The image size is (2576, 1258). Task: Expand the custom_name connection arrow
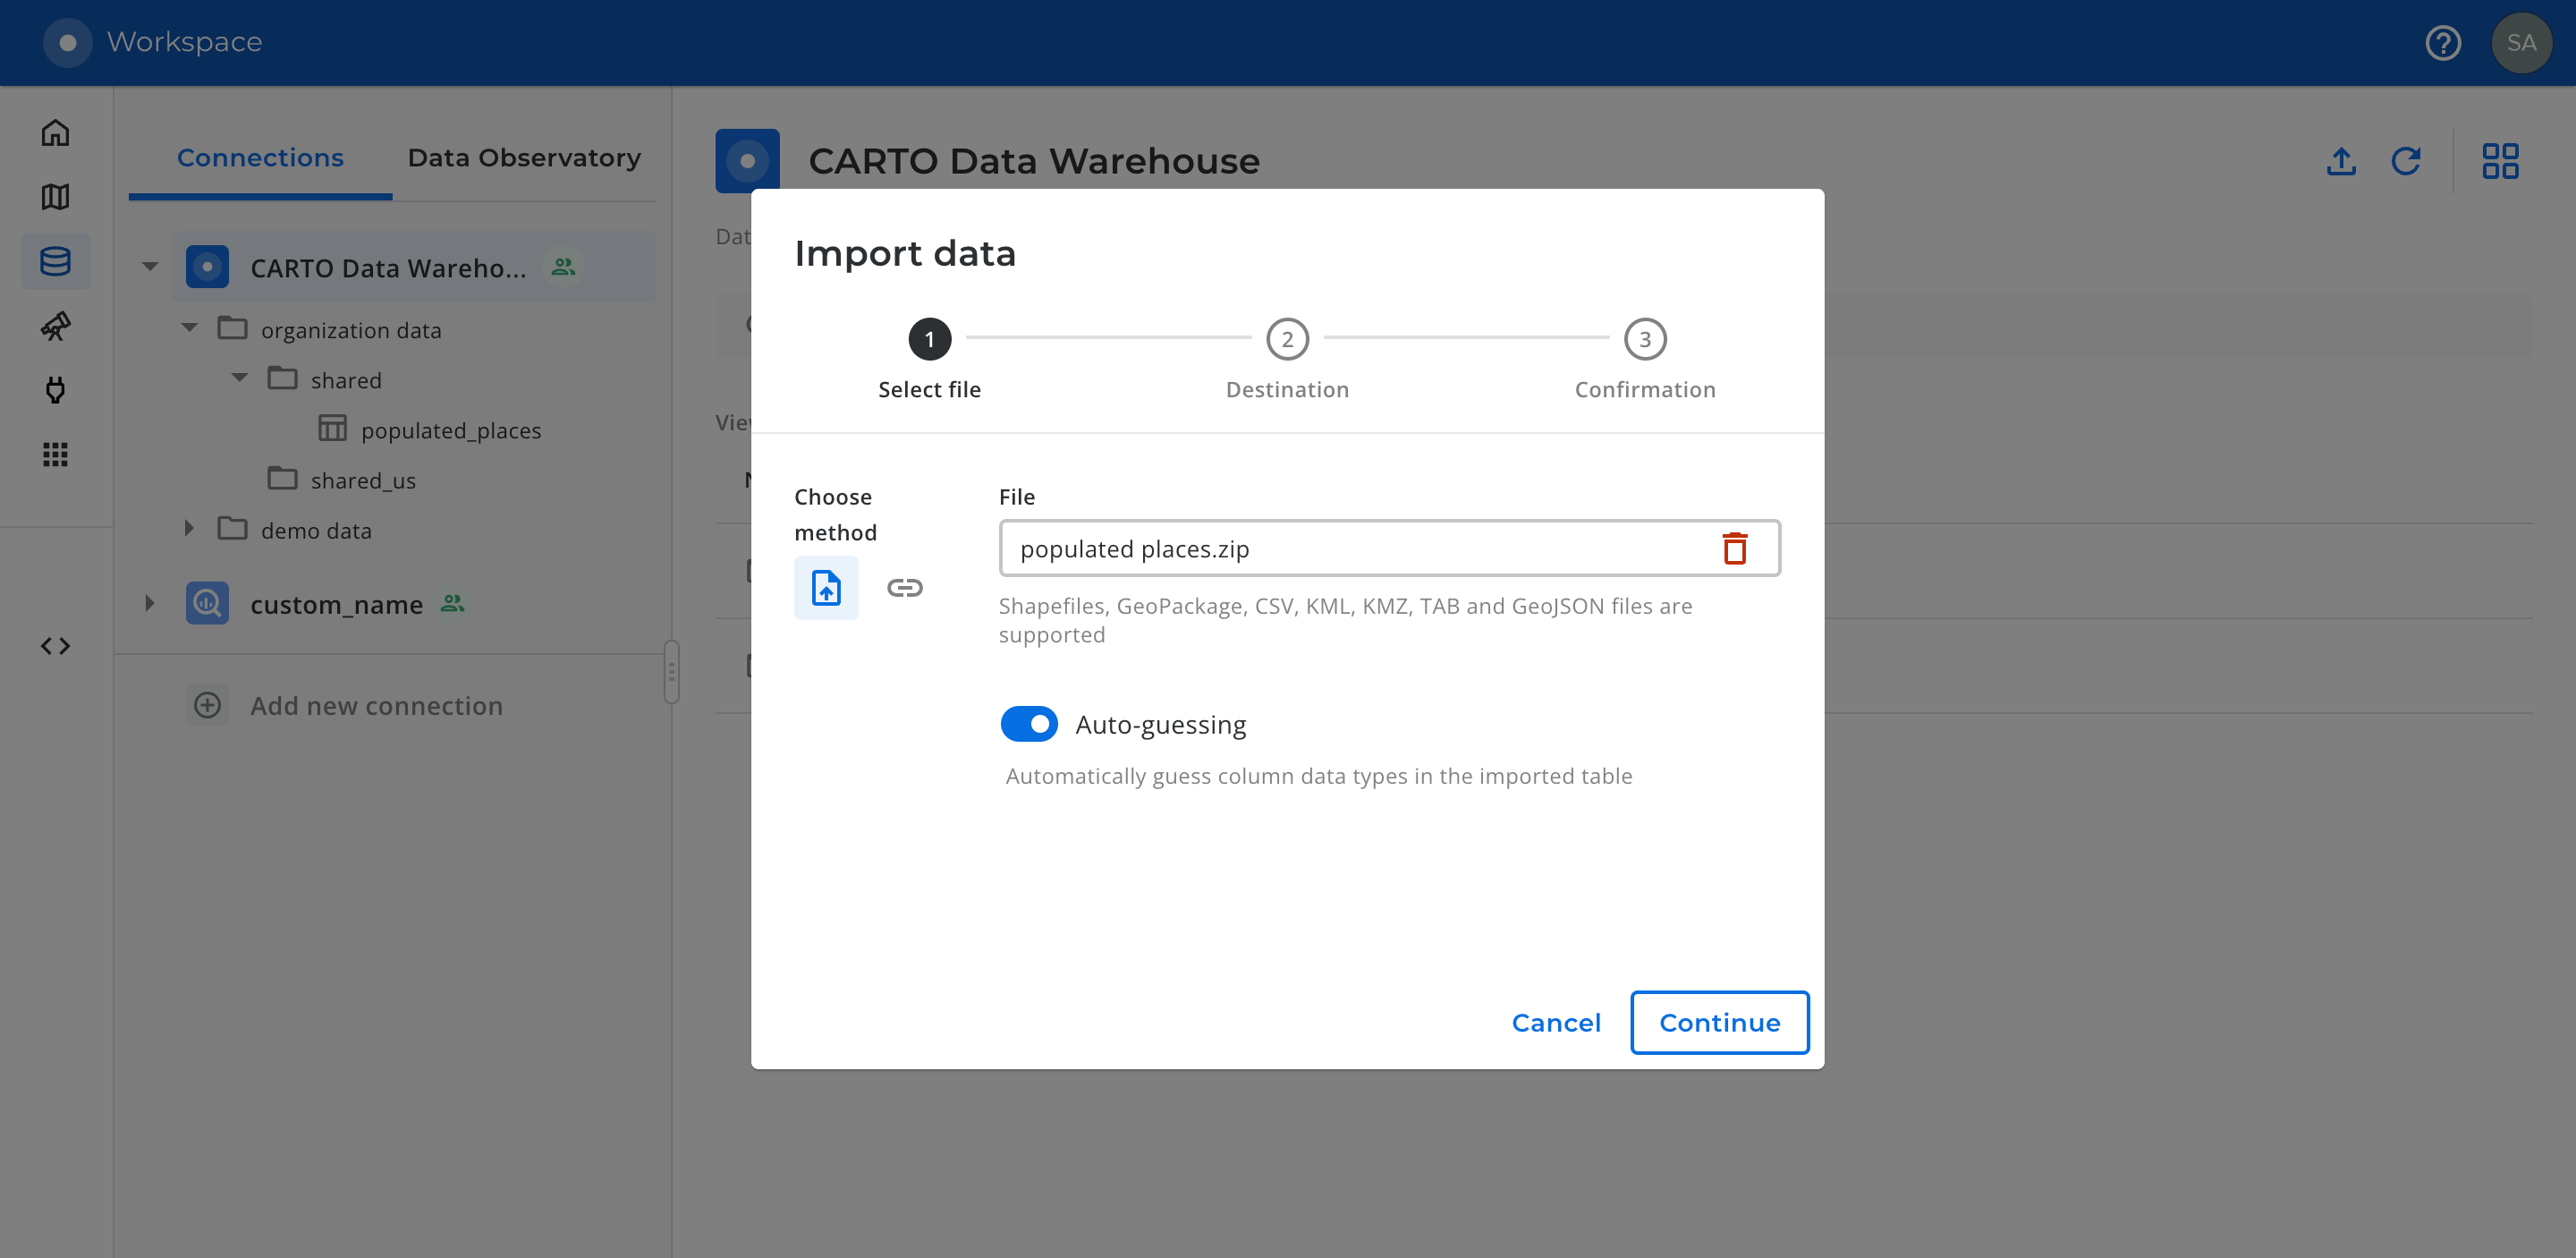[x=150, y=603]
